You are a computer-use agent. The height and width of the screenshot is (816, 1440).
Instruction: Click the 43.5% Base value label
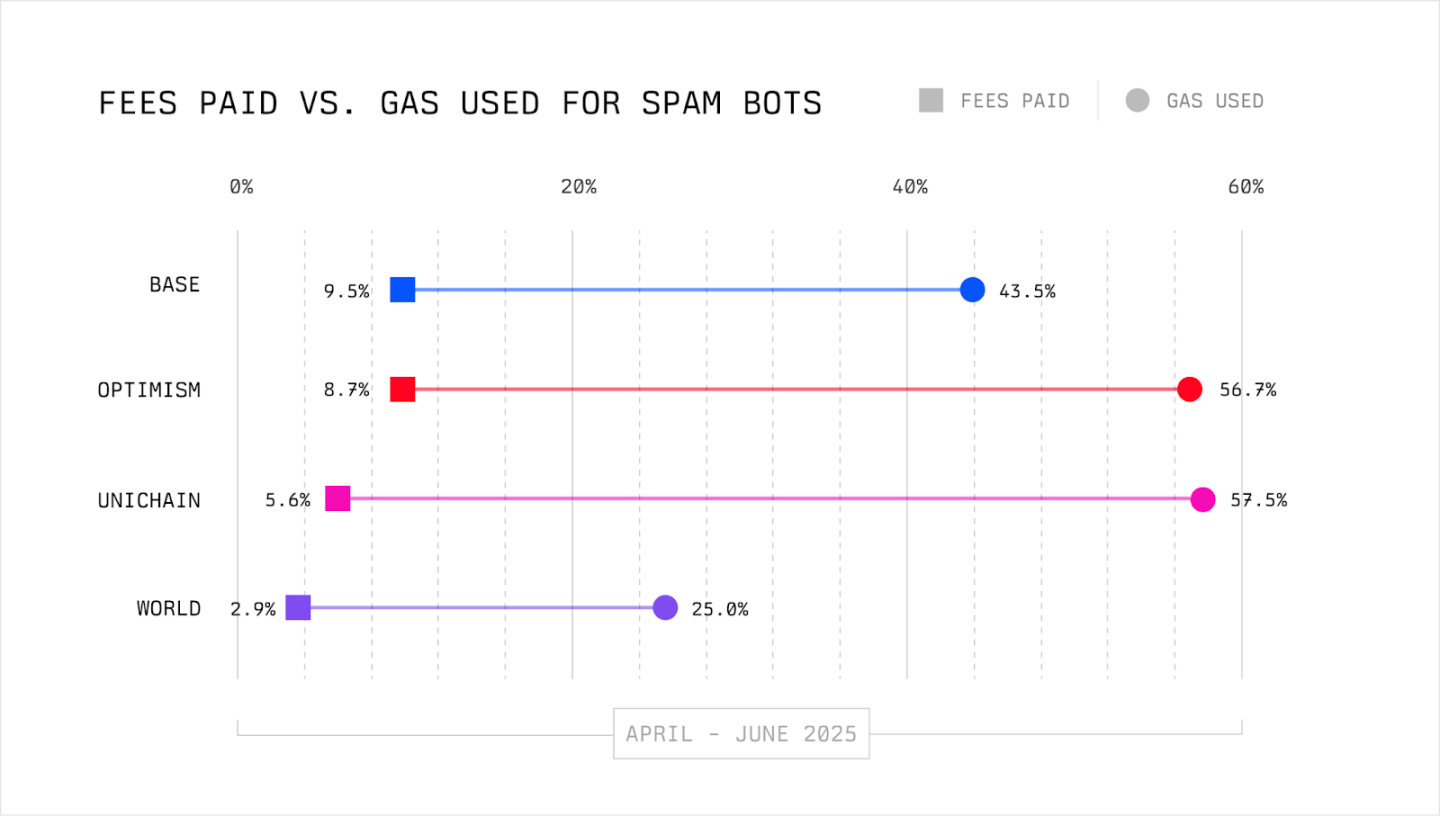[1027, 292]
